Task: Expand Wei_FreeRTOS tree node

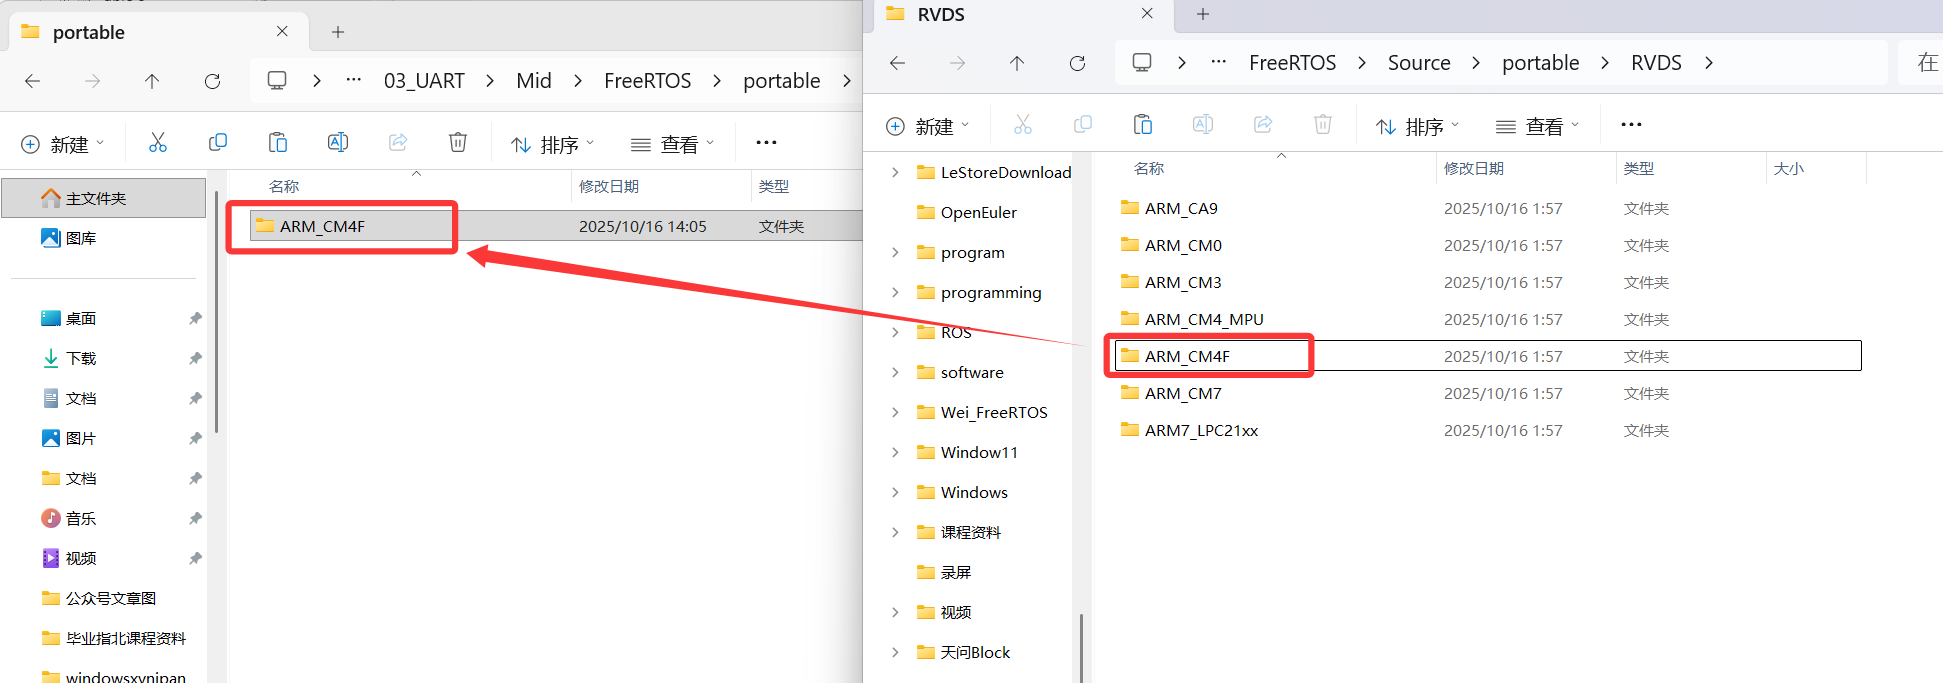Action: click(895, 412)
